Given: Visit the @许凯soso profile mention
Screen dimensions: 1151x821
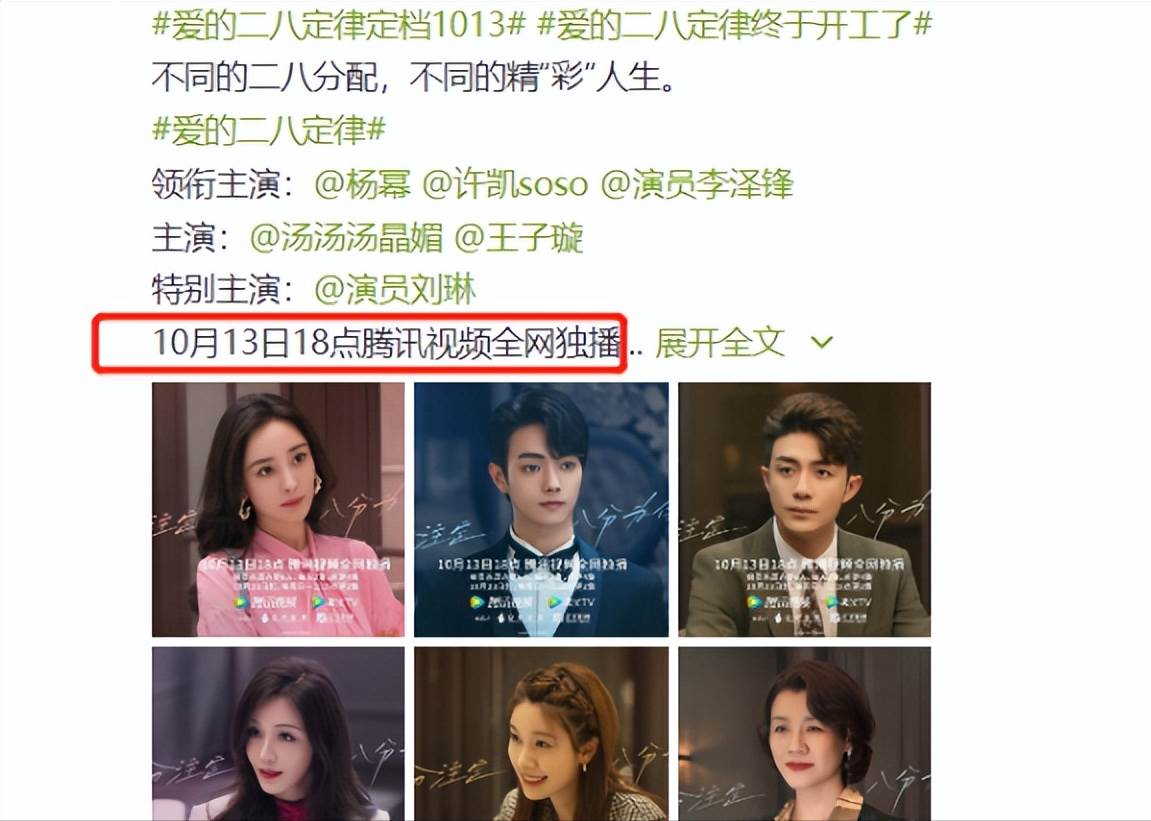Looking at the screenshot, I should pyautogui.click(x=505, y=184).
